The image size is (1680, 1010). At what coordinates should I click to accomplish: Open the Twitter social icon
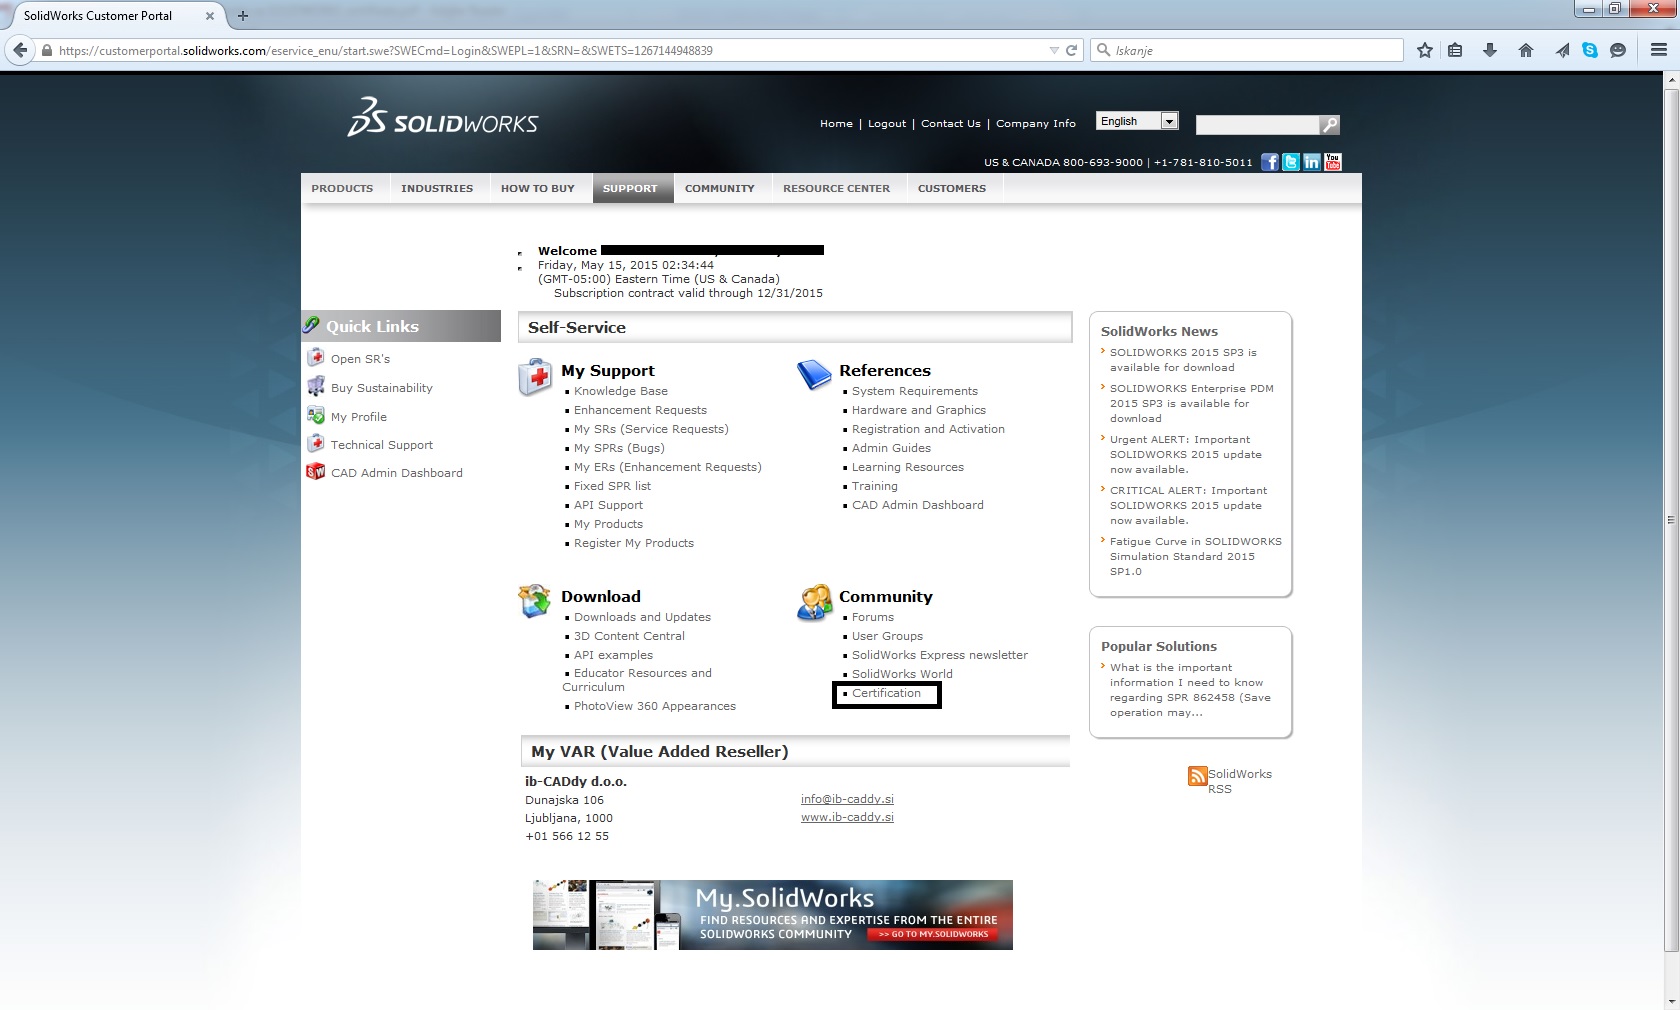[1291, 162]
